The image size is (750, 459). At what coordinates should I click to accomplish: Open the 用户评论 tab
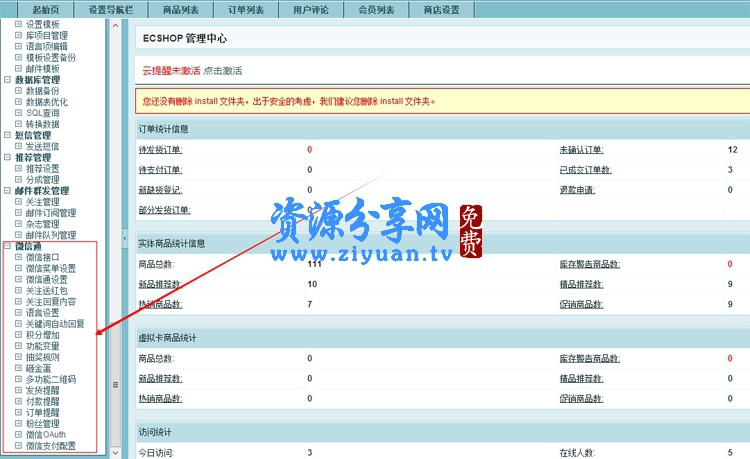click(x=311, y=10)
